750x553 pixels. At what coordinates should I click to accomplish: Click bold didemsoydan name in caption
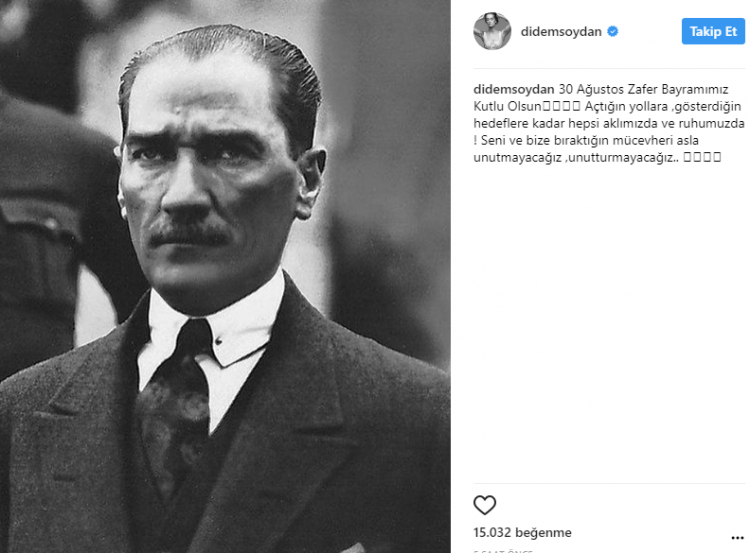point(514,89)
